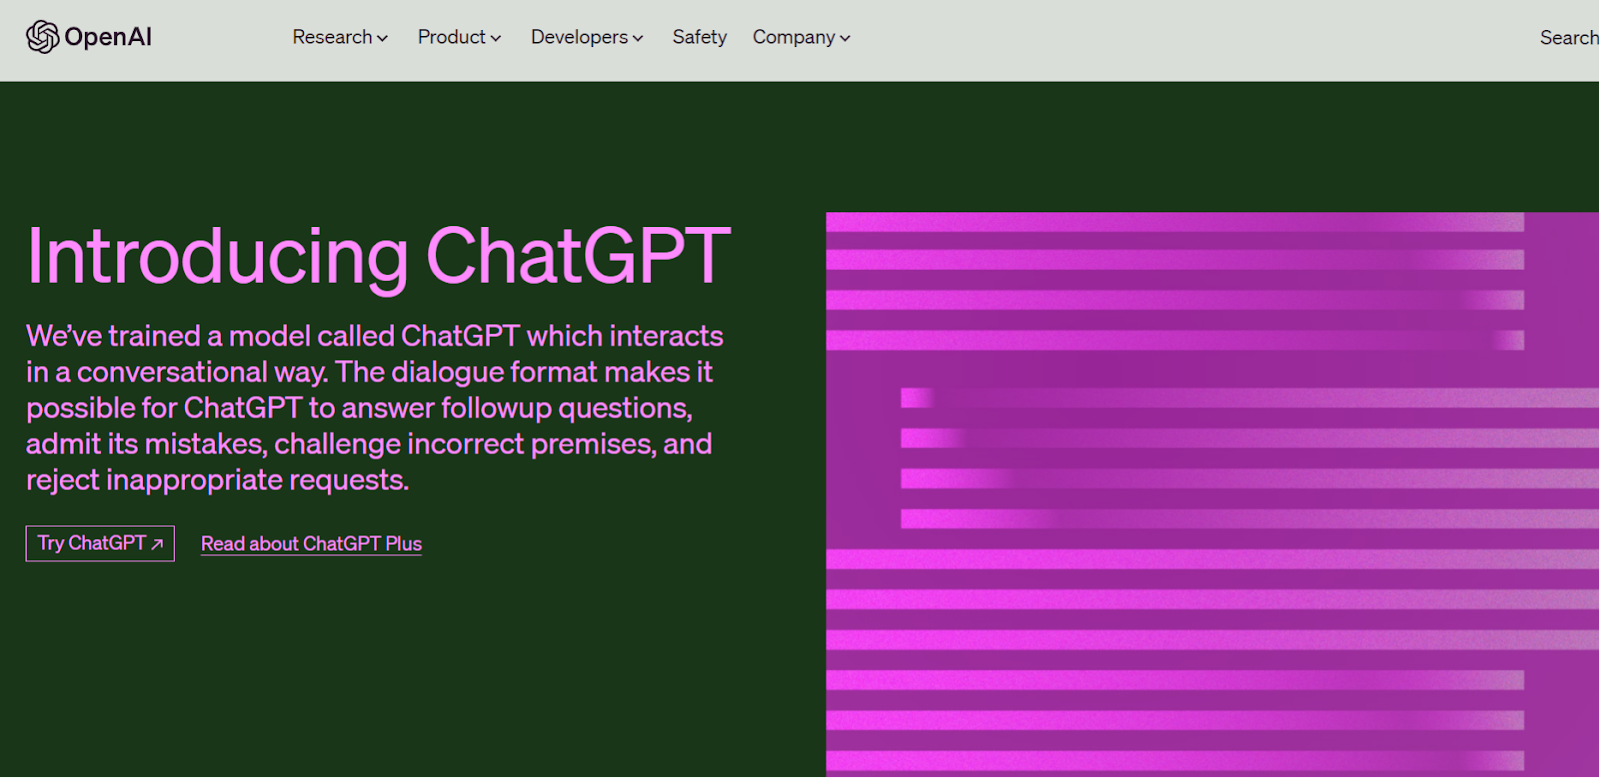Image resolution: width=1600 pixels, height=778 pixels.
Task: Open the Product menu
Action: (459, 37)
